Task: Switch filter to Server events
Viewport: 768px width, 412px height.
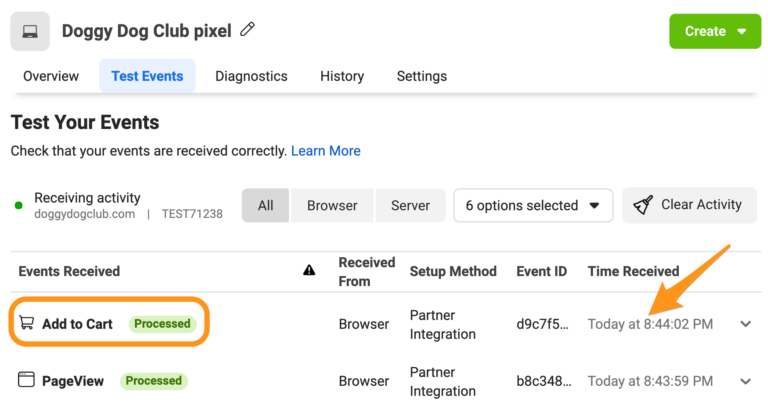Action: [x=410, y=205]
